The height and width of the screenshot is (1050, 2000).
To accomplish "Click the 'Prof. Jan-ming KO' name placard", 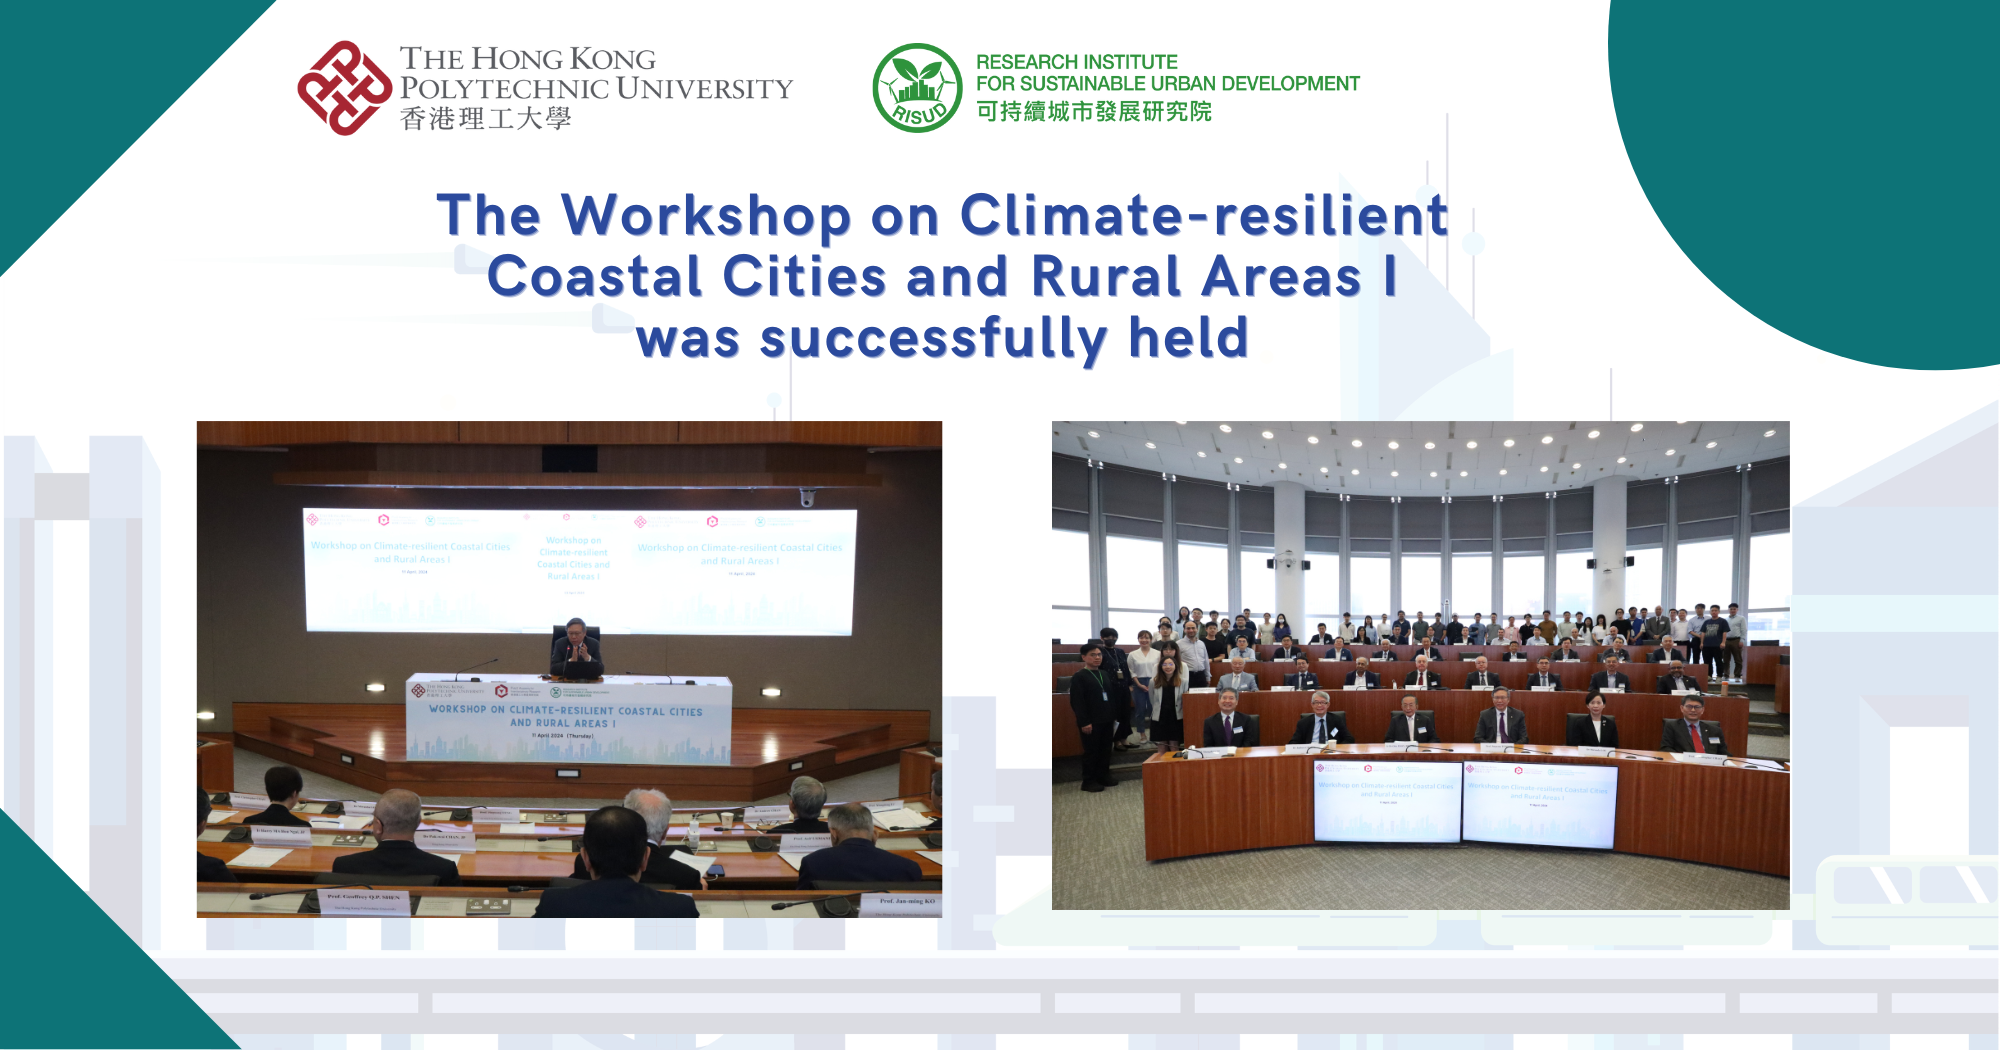I will coord(906,902).
